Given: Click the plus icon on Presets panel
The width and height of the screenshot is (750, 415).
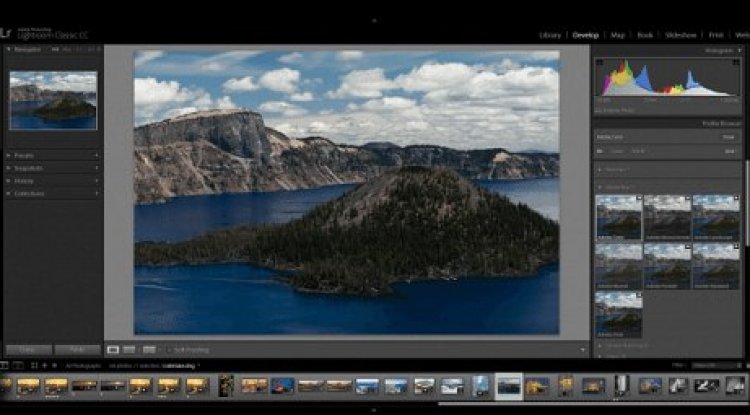Looking at the screenshot, I should [97, 155].
